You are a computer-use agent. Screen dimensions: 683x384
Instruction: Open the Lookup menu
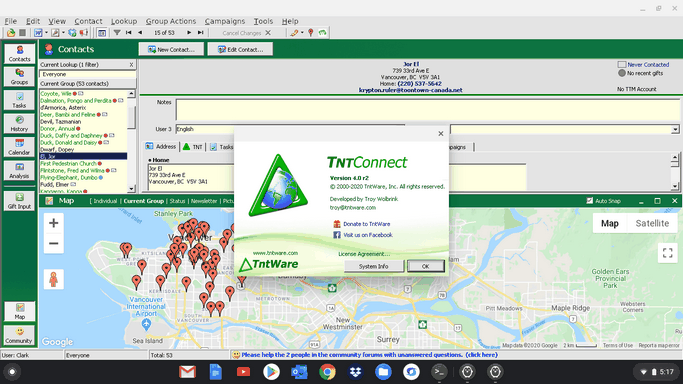click(x=124, y=21)
